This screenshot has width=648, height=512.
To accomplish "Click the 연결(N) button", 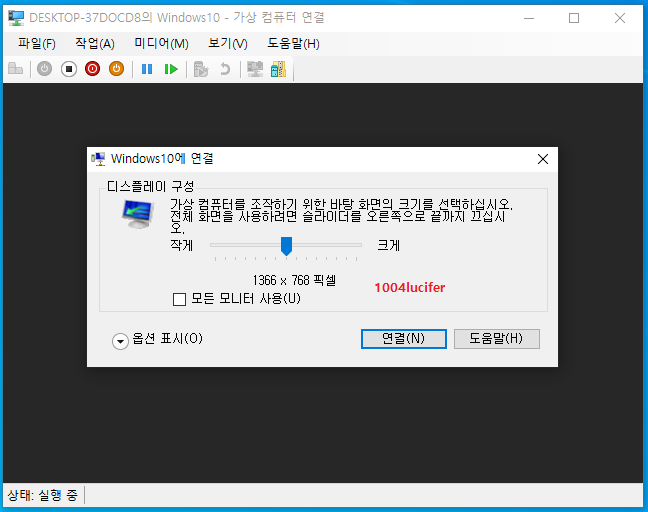I will 404,339.
